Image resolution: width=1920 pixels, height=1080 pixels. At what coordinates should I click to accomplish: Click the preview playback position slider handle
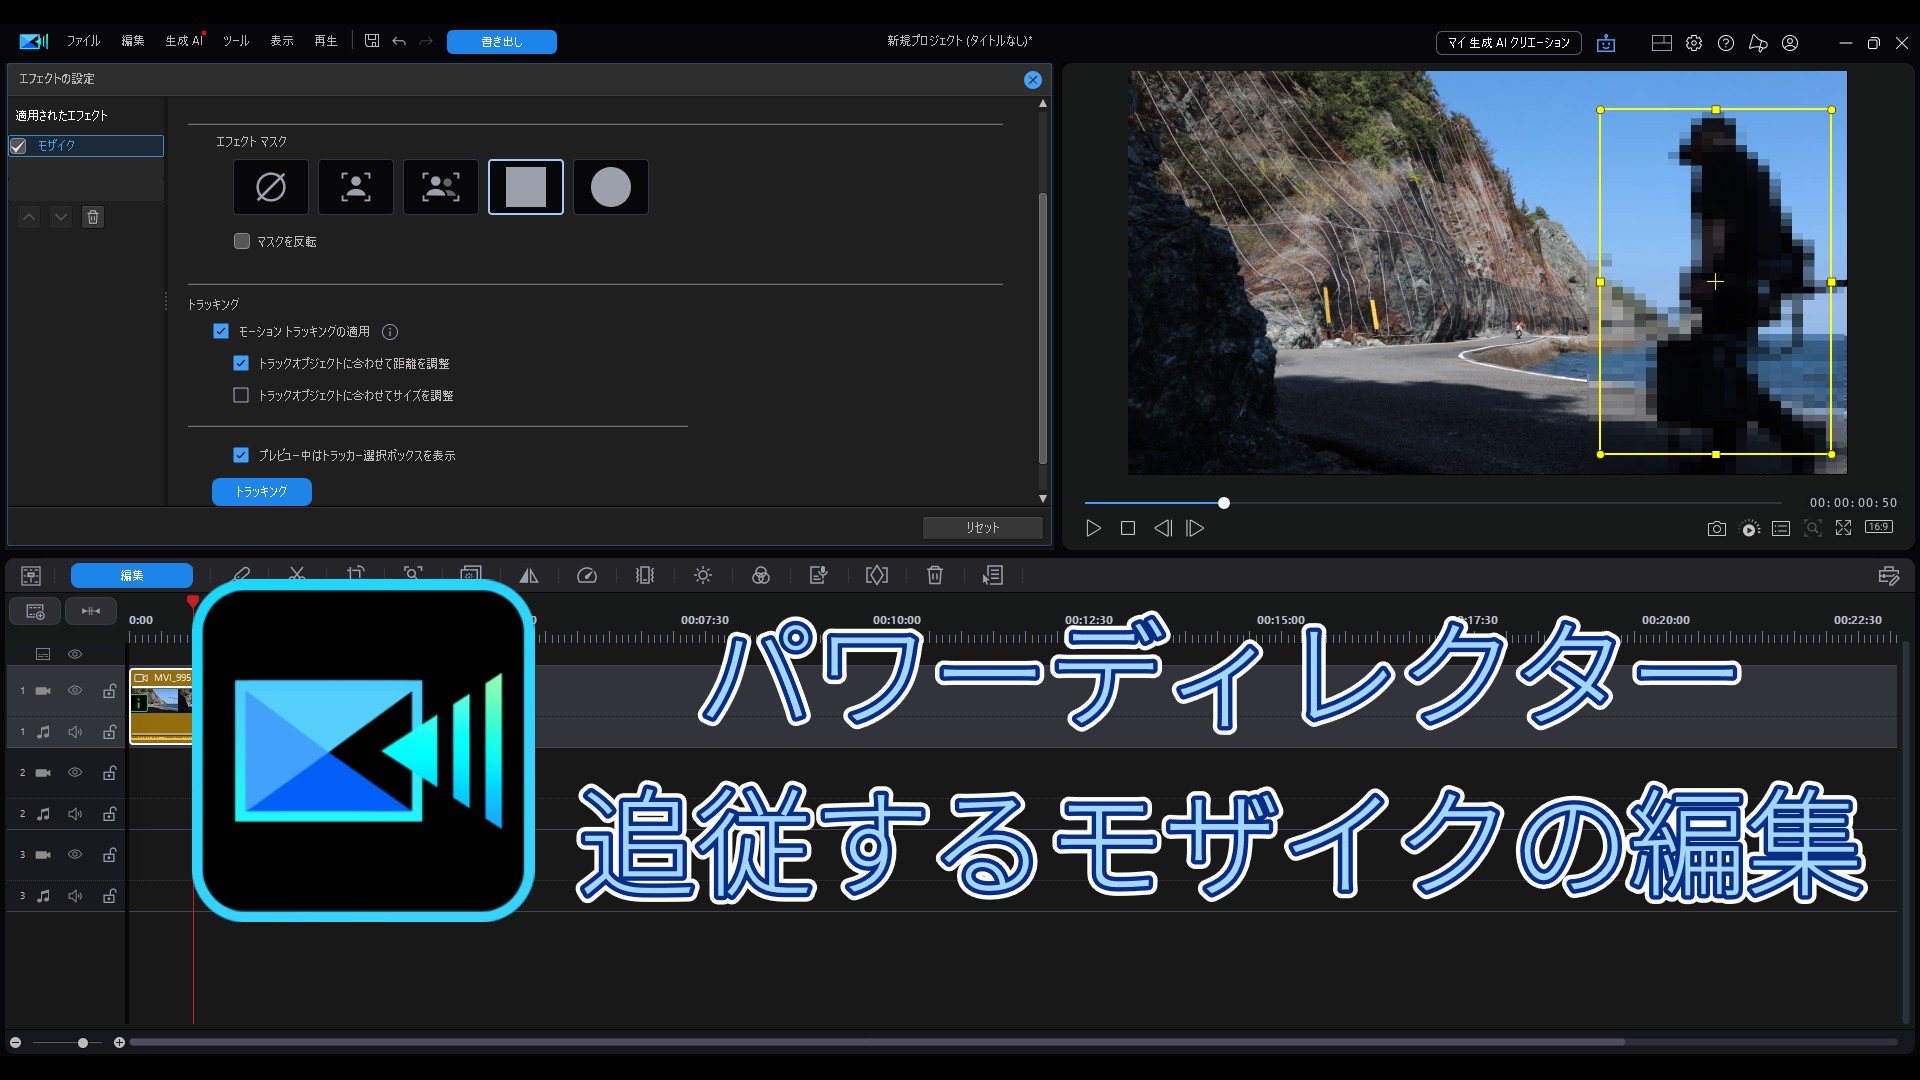tap(1223, 503)
